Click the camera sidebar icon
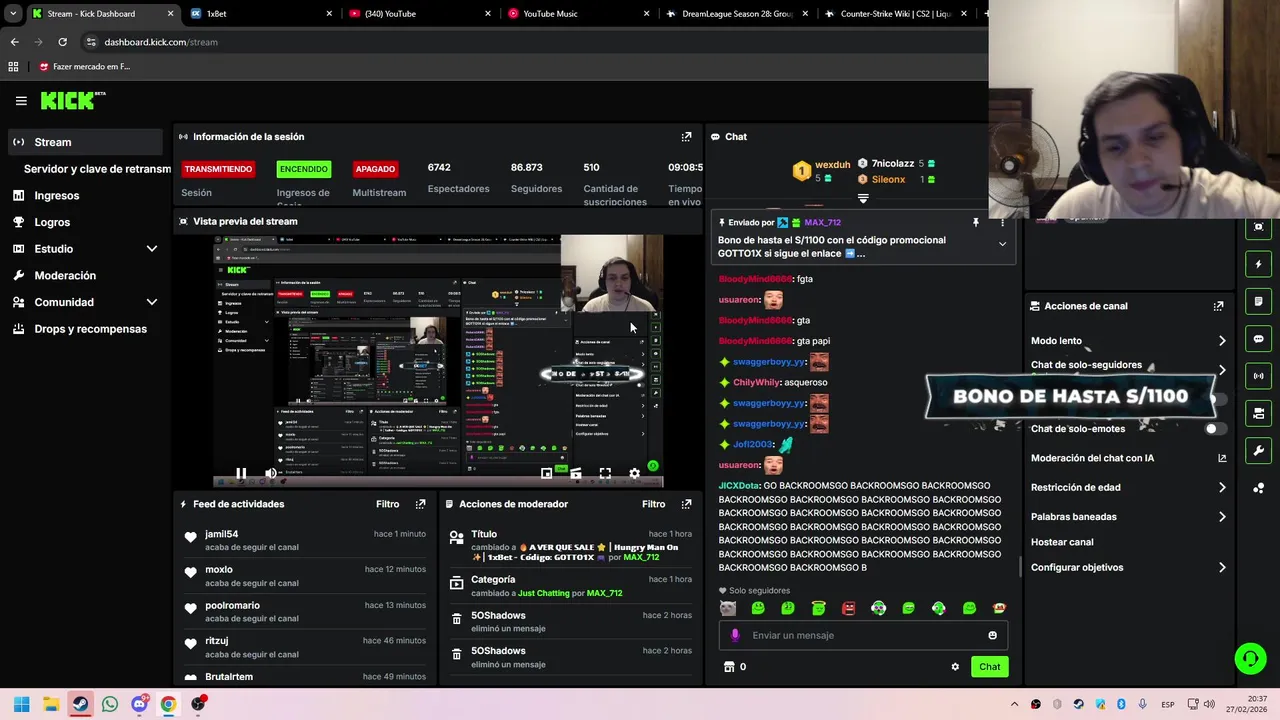1280x720 pixels. (1259, 413)
